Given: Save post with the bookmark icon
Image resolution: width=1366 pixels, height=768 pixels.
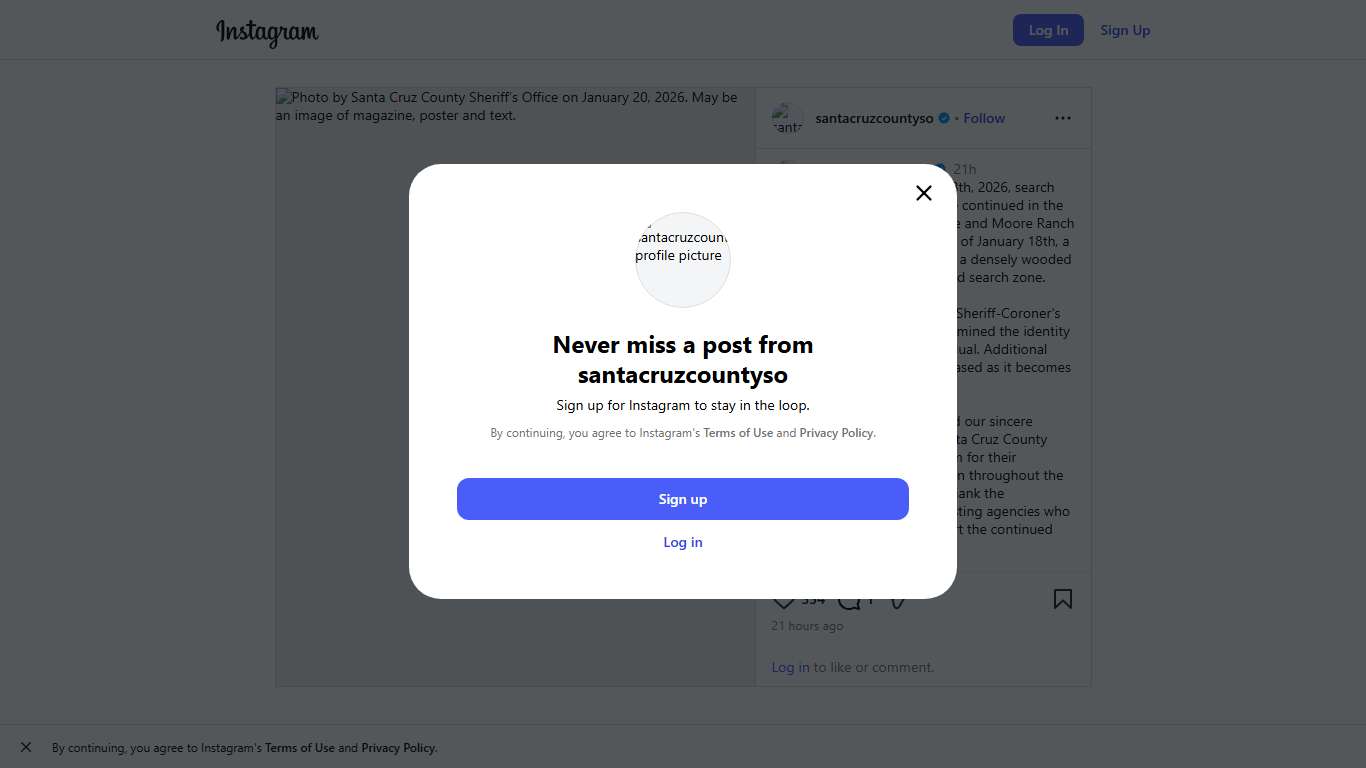Looking at the screenshot, I should 1062,599.
